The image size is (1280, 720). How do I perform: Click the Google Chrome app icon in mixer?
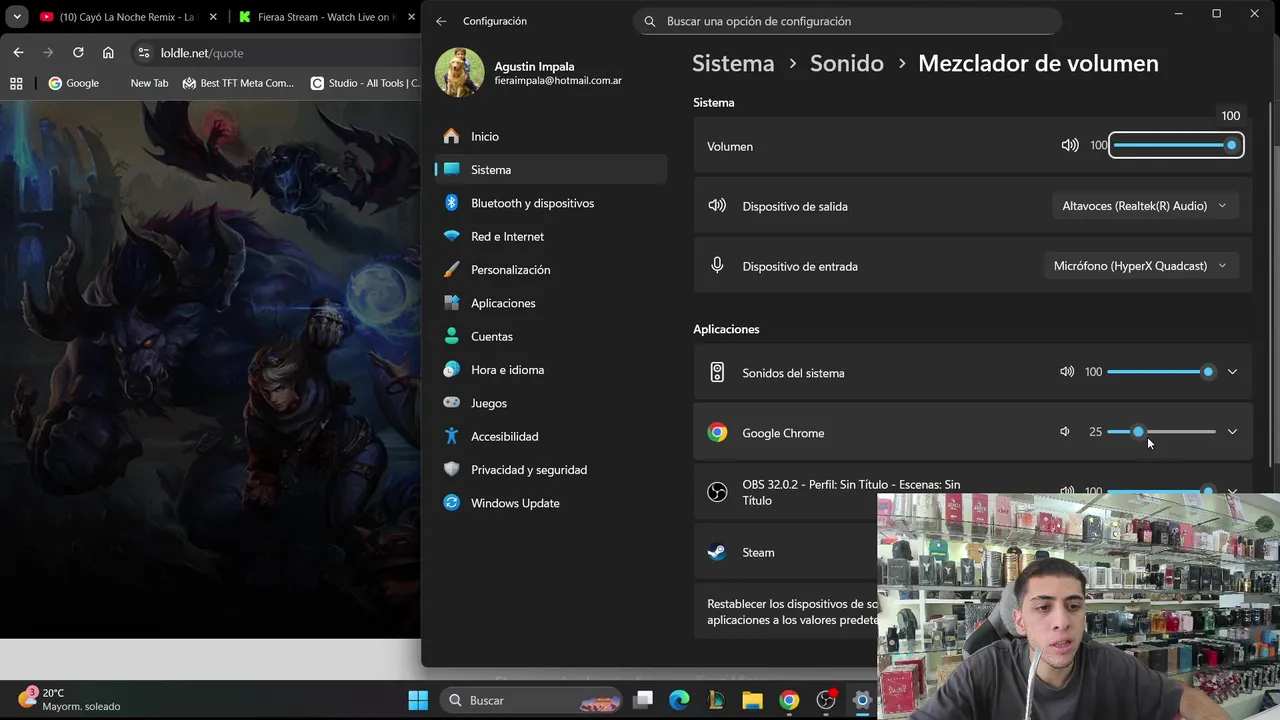(x=717, y=433)
